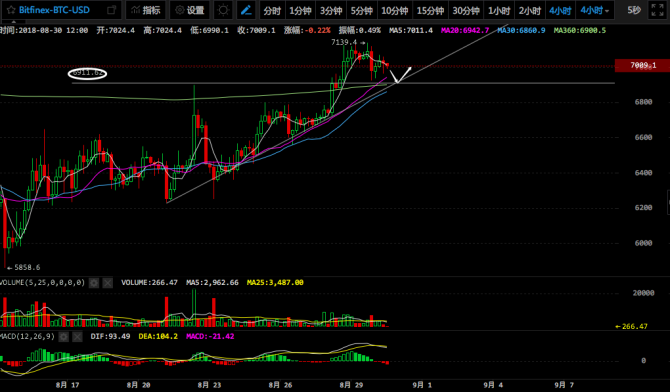Toggle the sun-icon light/dark theme

click(223, 10)
